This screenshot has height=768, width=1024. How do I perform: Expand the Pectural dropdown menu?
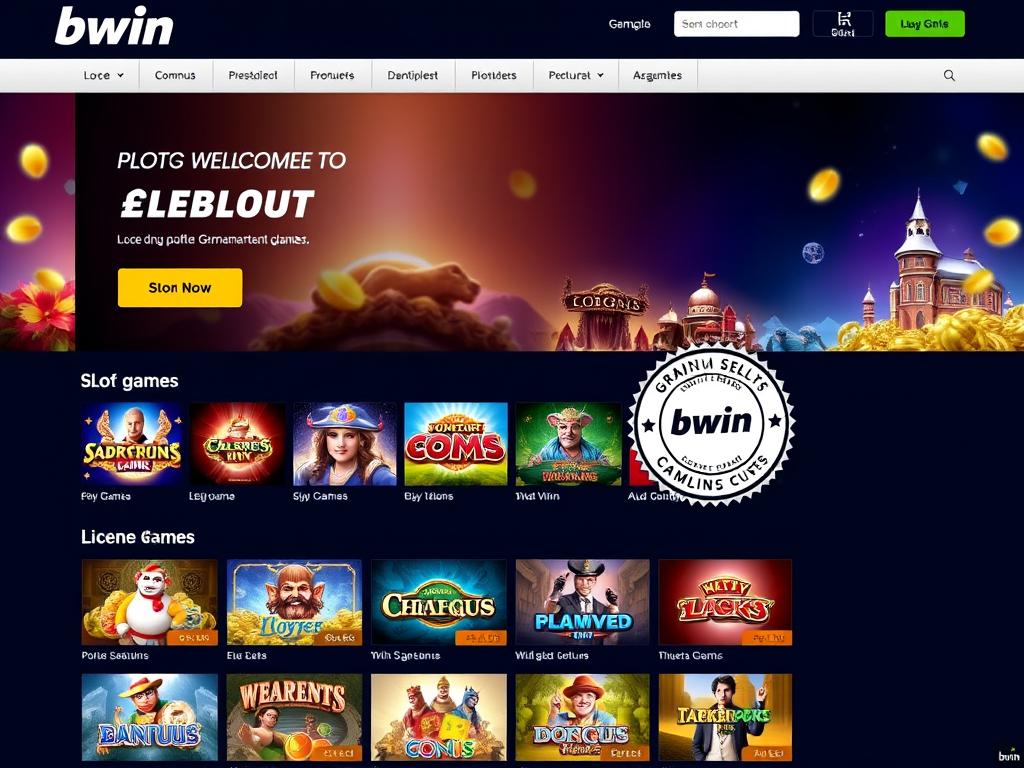coord(575,75)
